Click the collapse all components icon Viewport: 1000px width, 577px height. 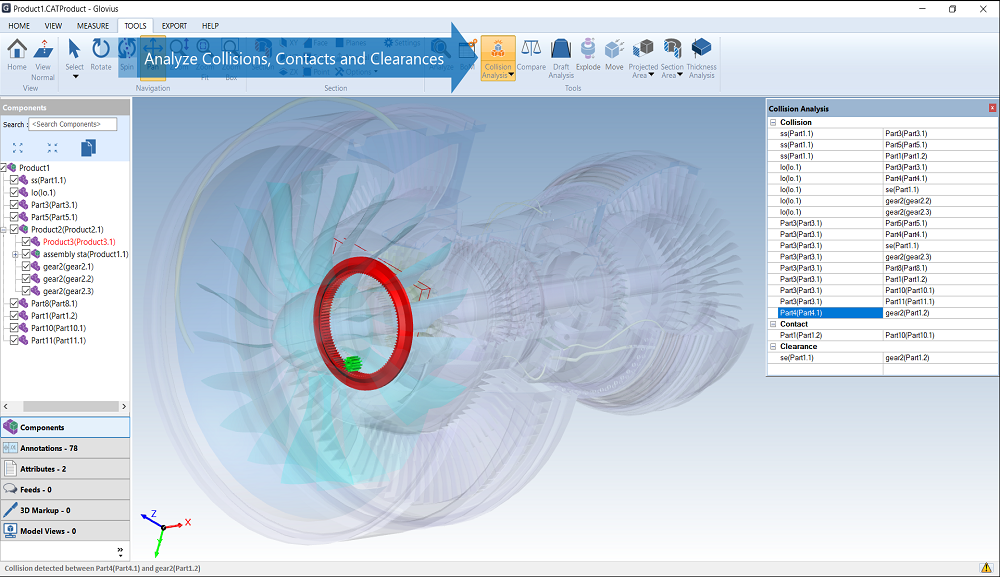pyautogui.click(x=52, y=148)
